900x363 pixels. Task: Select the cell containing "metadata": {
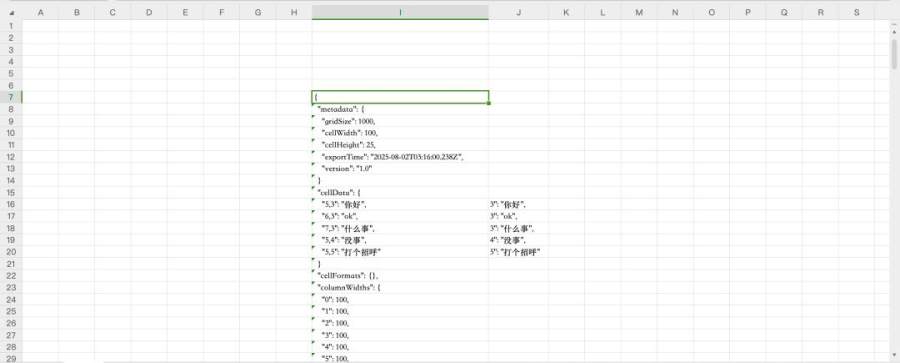[400, 109]
